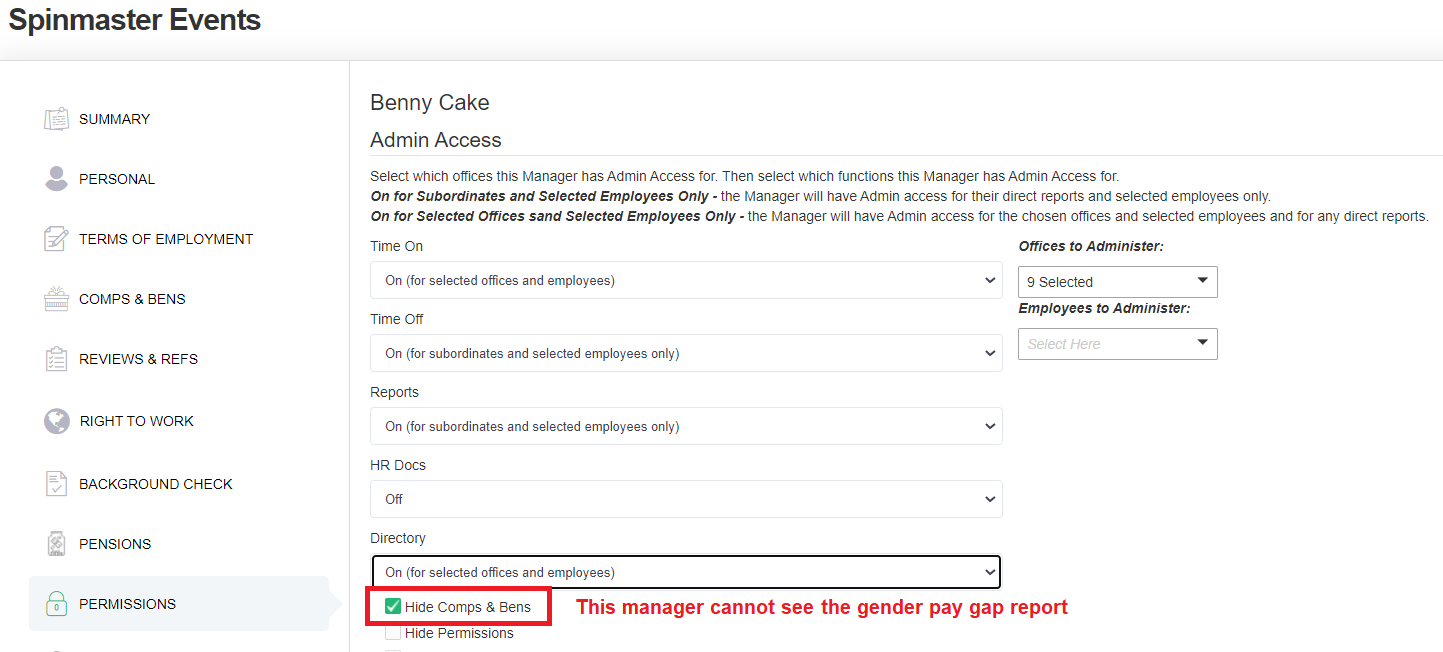The height and width of the screenshot is (652, 1443).
Task: Click the Background Check document icon
Action: click(56, 484)
